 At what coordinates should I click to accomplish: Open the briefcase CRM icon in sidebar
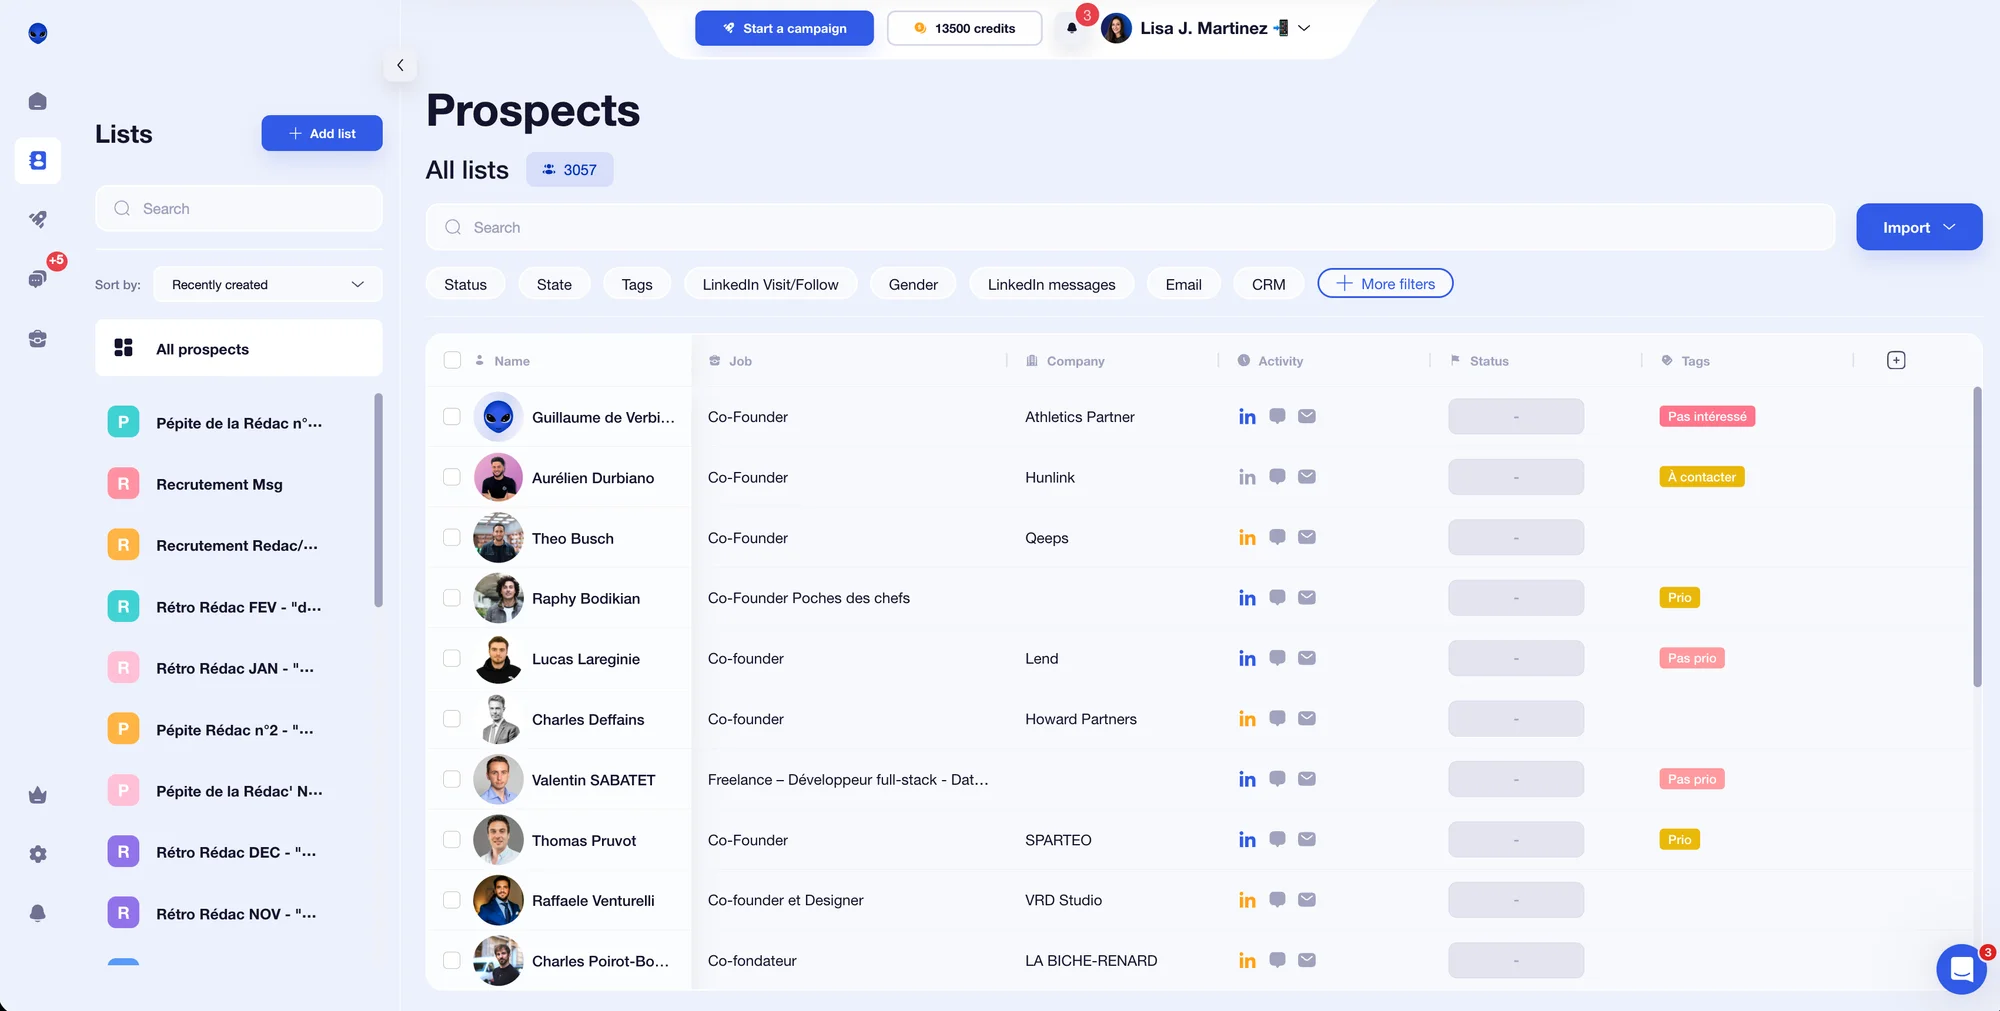coord(38,339)
